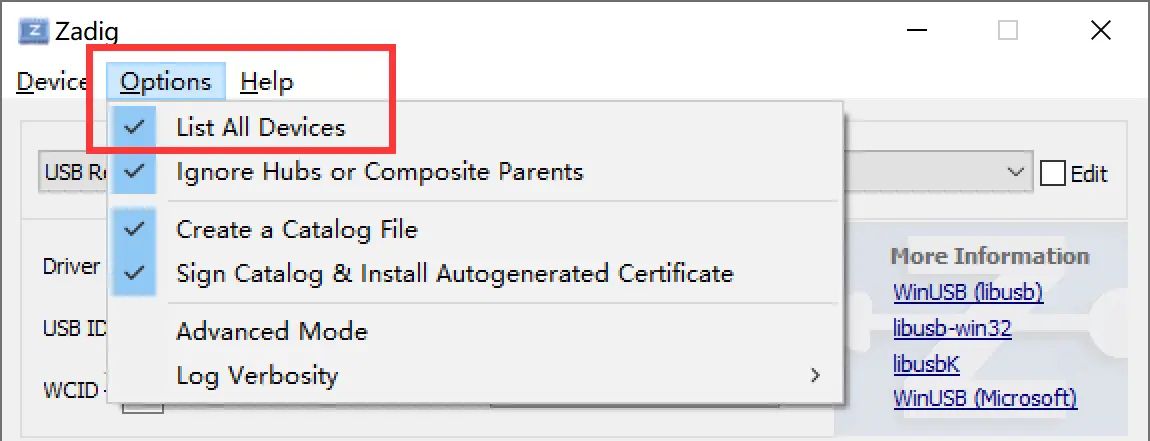Close the Options menu
Viewport: 1150px width, 441px height.
[166, 81]
